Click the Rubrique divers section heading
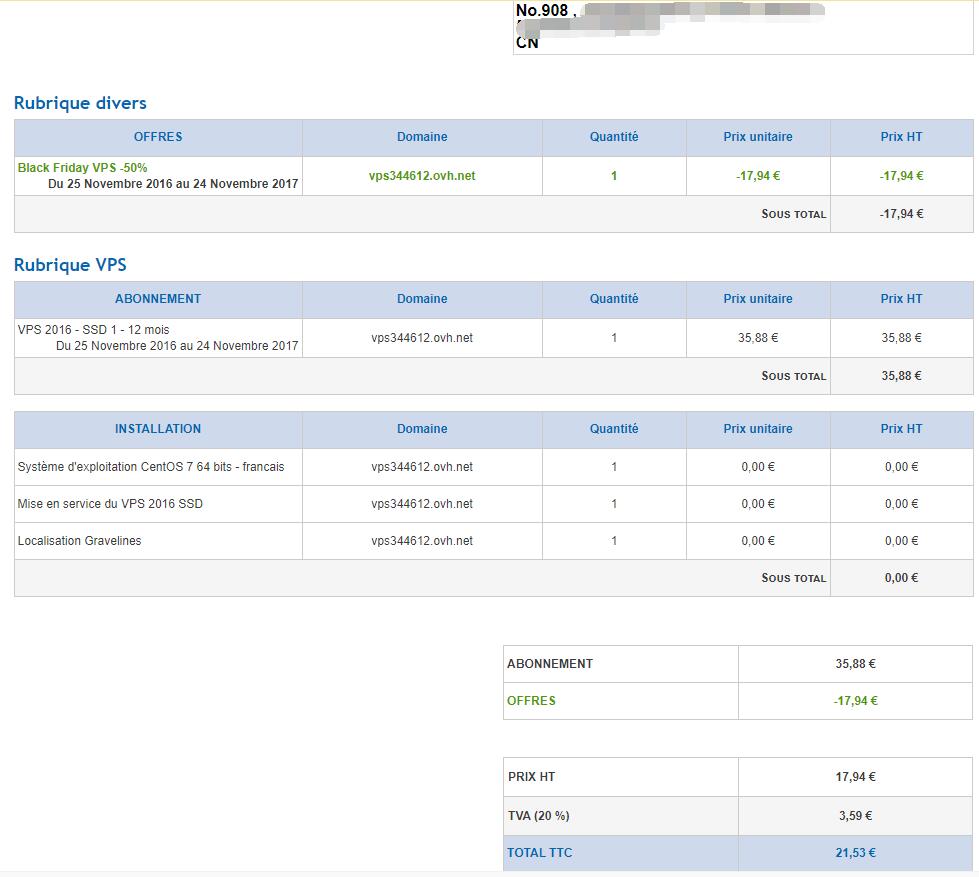The image size is (979, 877). click(80, 103)
